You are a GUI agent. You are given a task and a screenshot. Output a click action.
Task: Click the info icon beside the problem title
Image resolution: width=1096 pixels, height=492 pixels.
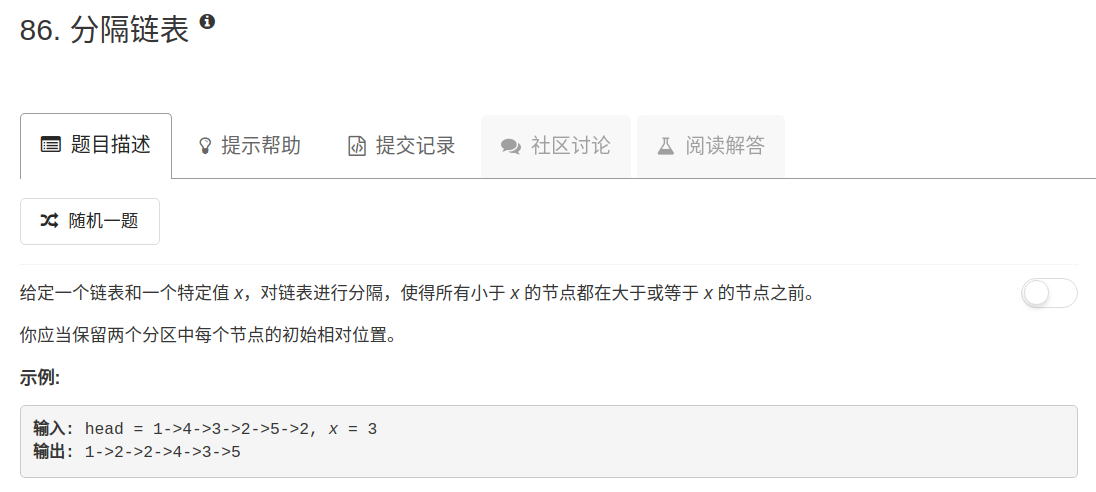click(207, 22)
